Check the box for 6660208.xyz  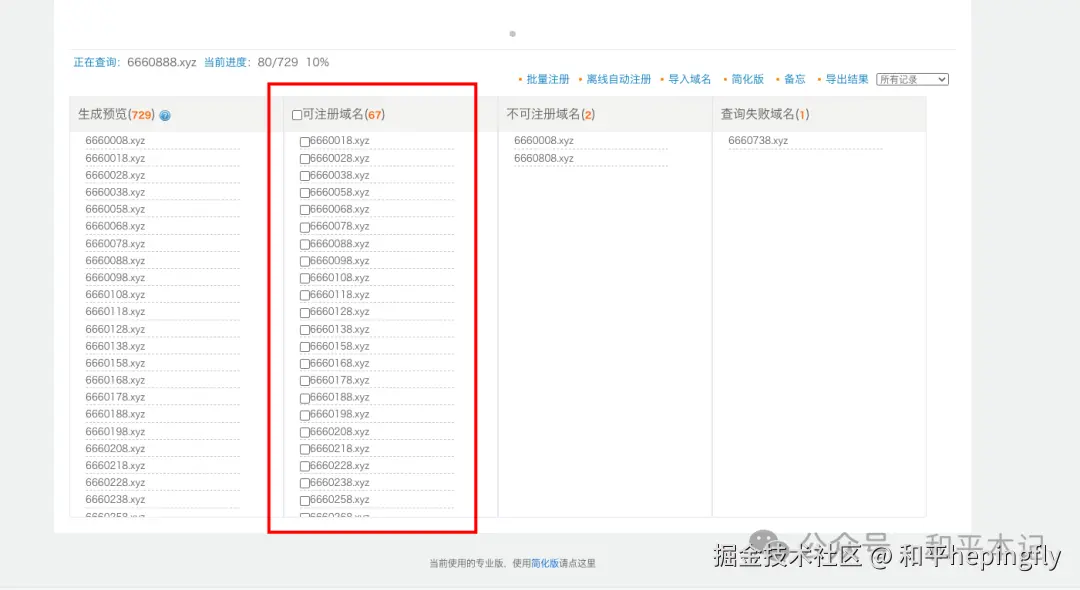click(304, 432)
